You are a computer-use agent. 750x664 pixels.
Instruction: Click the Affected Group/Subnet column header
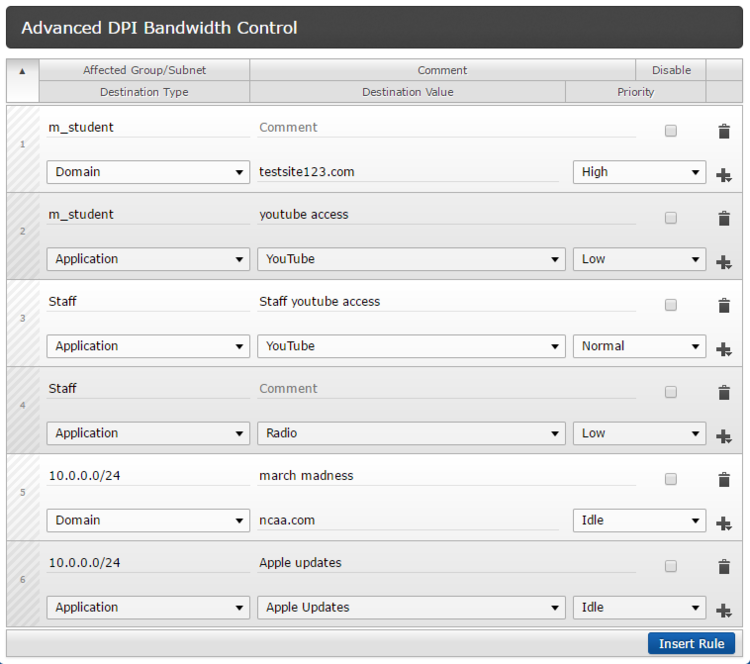[x=144, y=70]
